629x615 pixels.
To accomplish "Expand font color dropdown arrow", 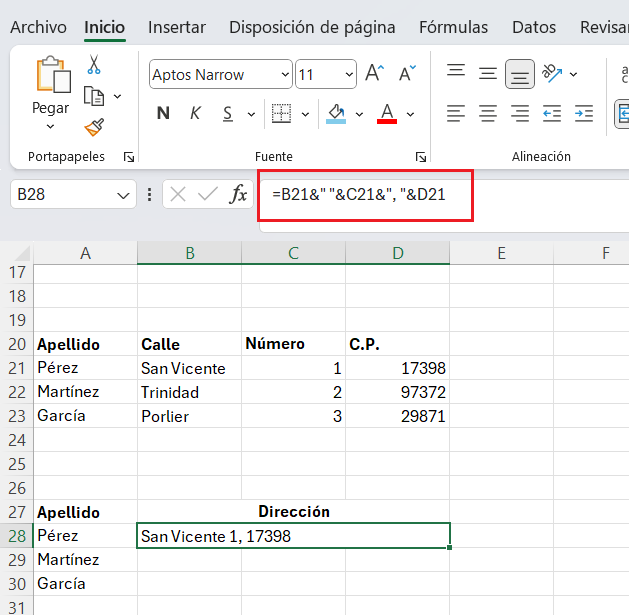I will point(410,115).
